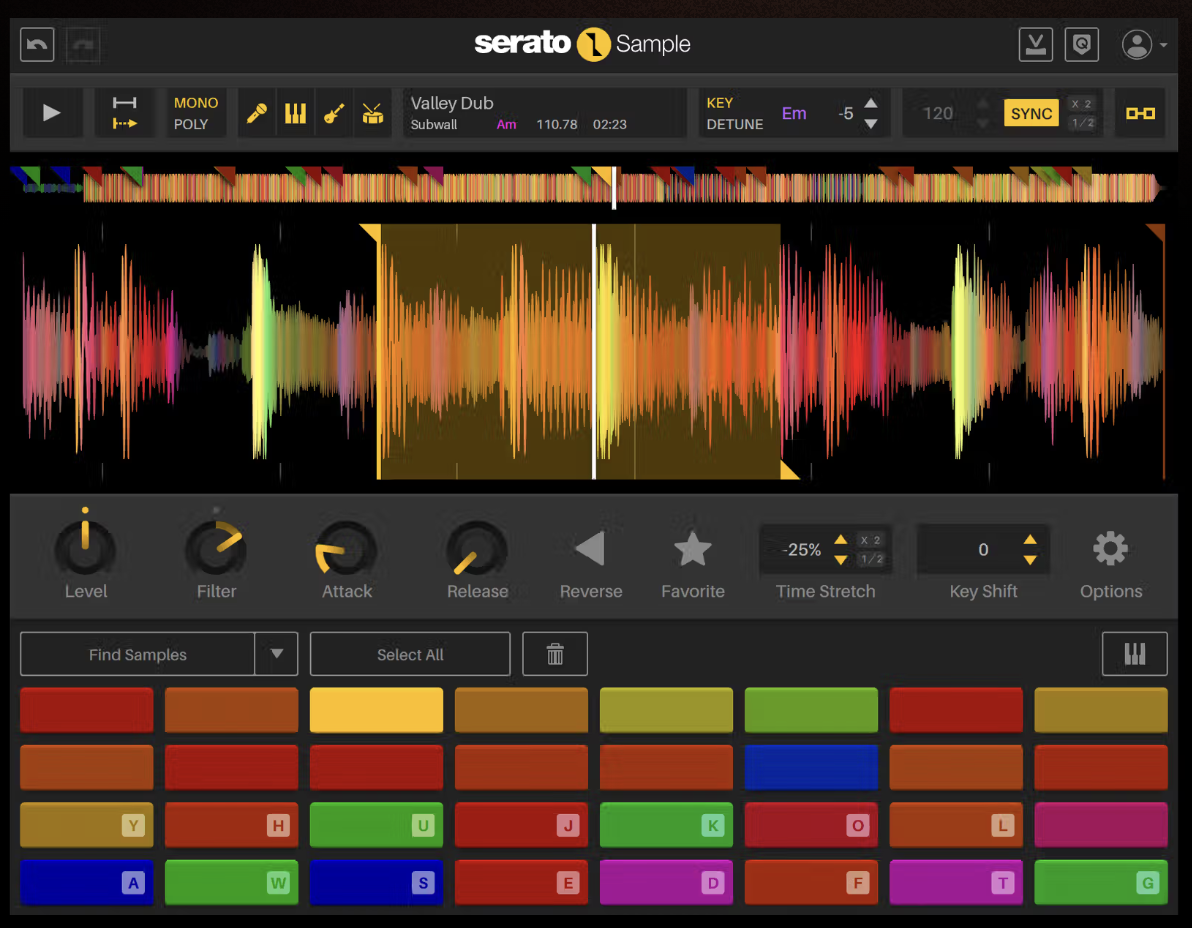Select the drums stem icon
This screenshot has width=1192, height=928.
pyautogui.click(x=372, y=113)
